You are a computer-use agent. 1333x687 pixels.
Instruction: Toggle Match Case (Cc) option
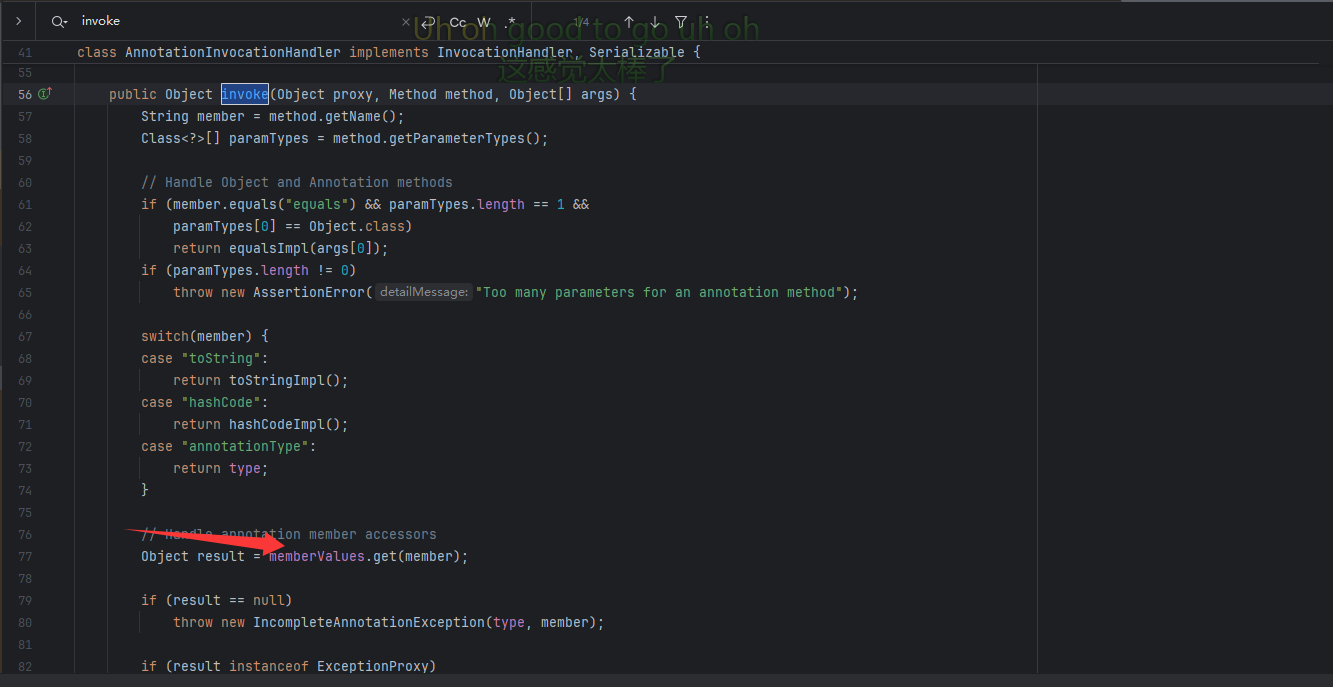click(458, 22)
